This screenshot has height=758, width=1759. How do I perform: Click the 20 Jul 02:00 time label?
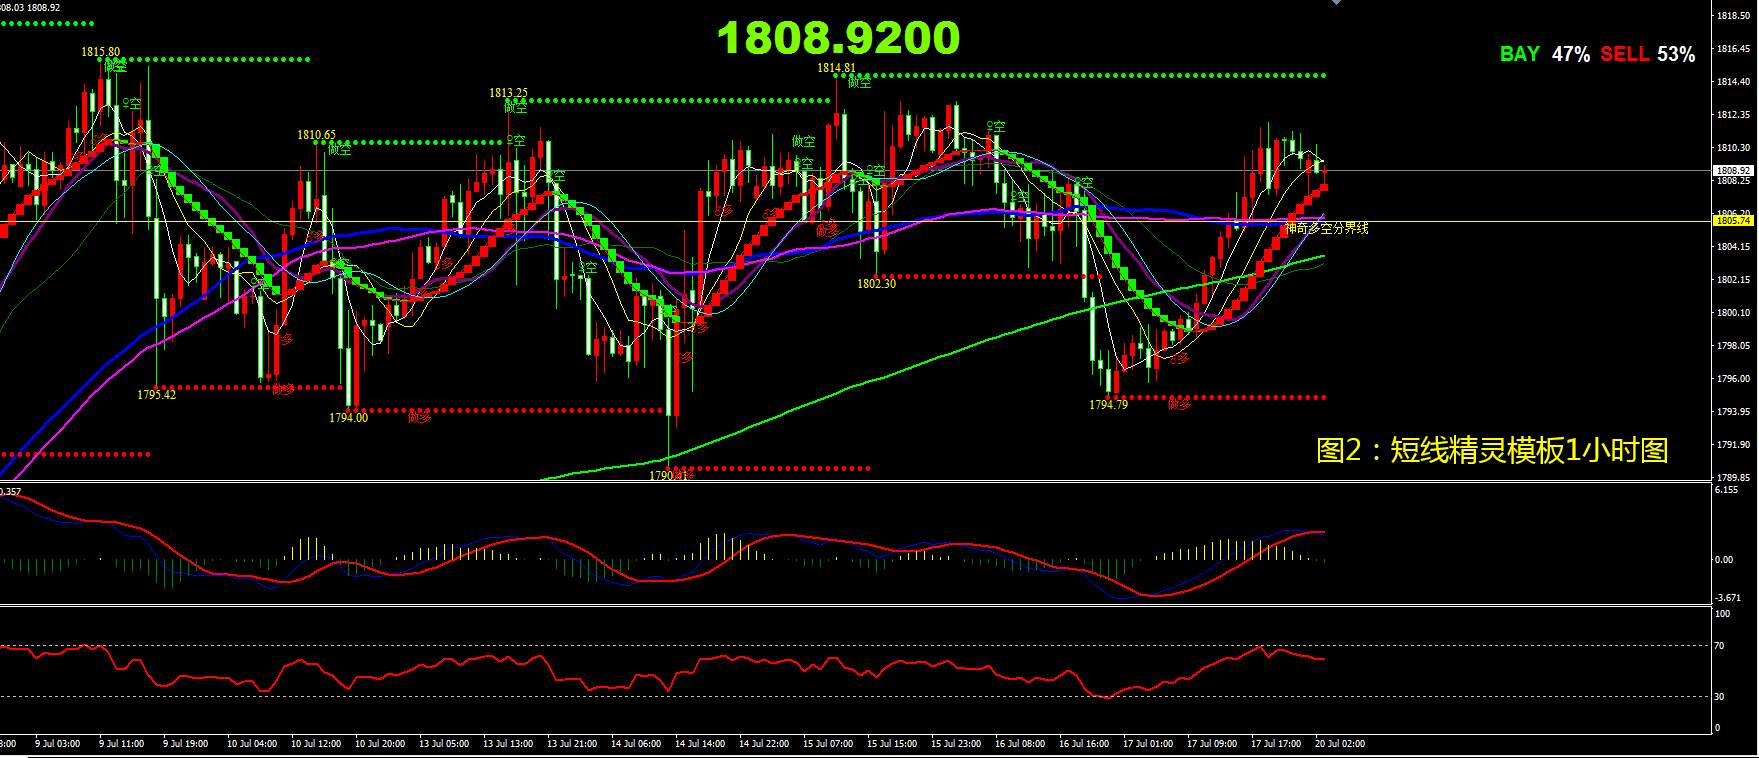[1340, 744]
